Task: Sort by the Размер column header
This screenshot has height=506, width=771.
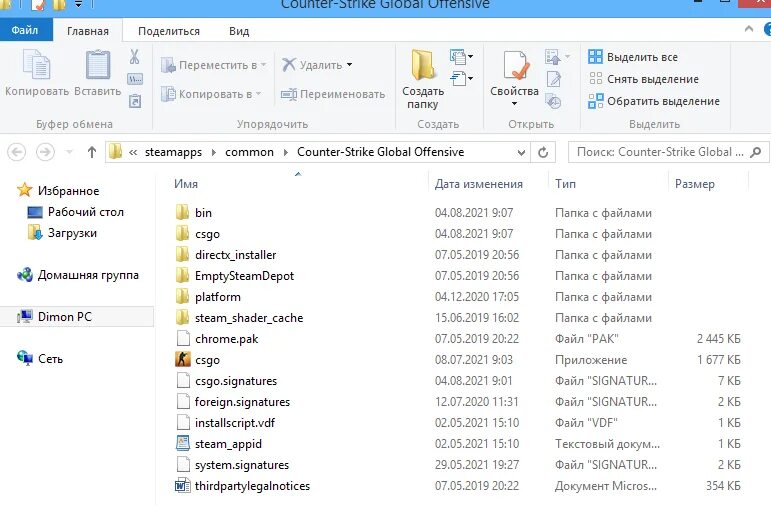Action: pyautogui.click(x=694, y=184)
